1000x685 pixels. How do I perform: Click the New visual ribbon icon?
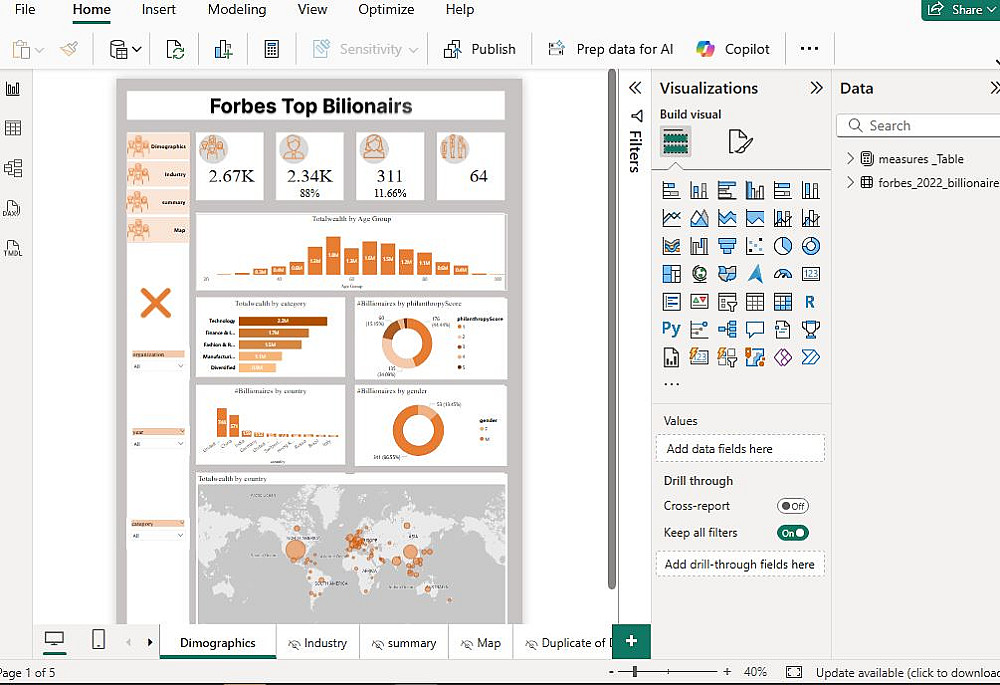[223, 49]
